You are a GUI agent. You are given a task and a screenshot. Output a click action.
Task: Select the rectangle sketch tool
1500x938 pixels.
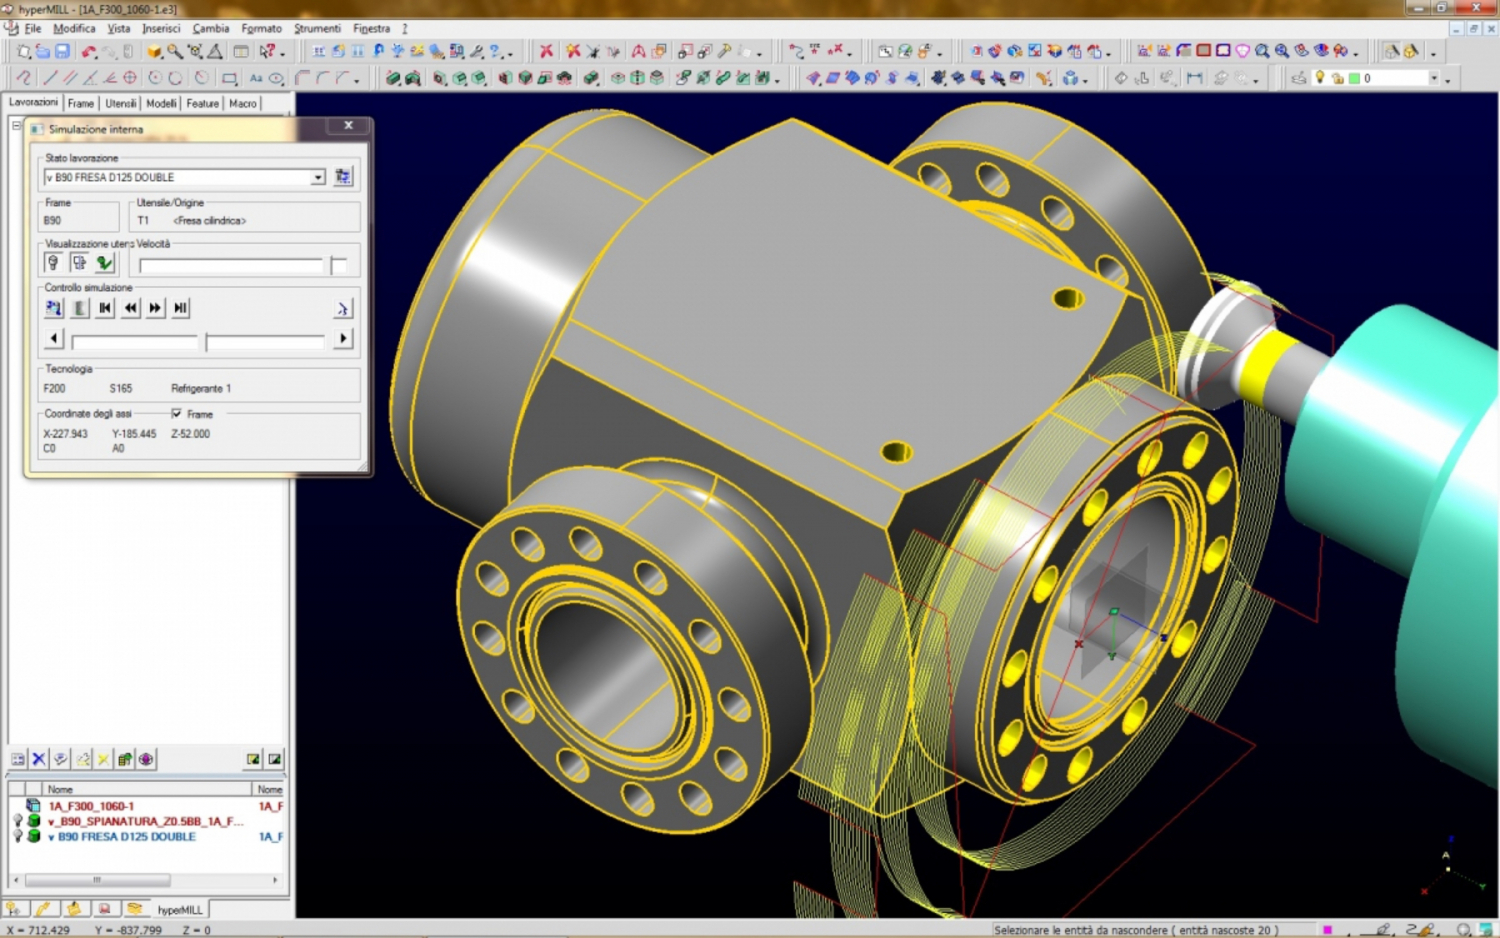229,78
